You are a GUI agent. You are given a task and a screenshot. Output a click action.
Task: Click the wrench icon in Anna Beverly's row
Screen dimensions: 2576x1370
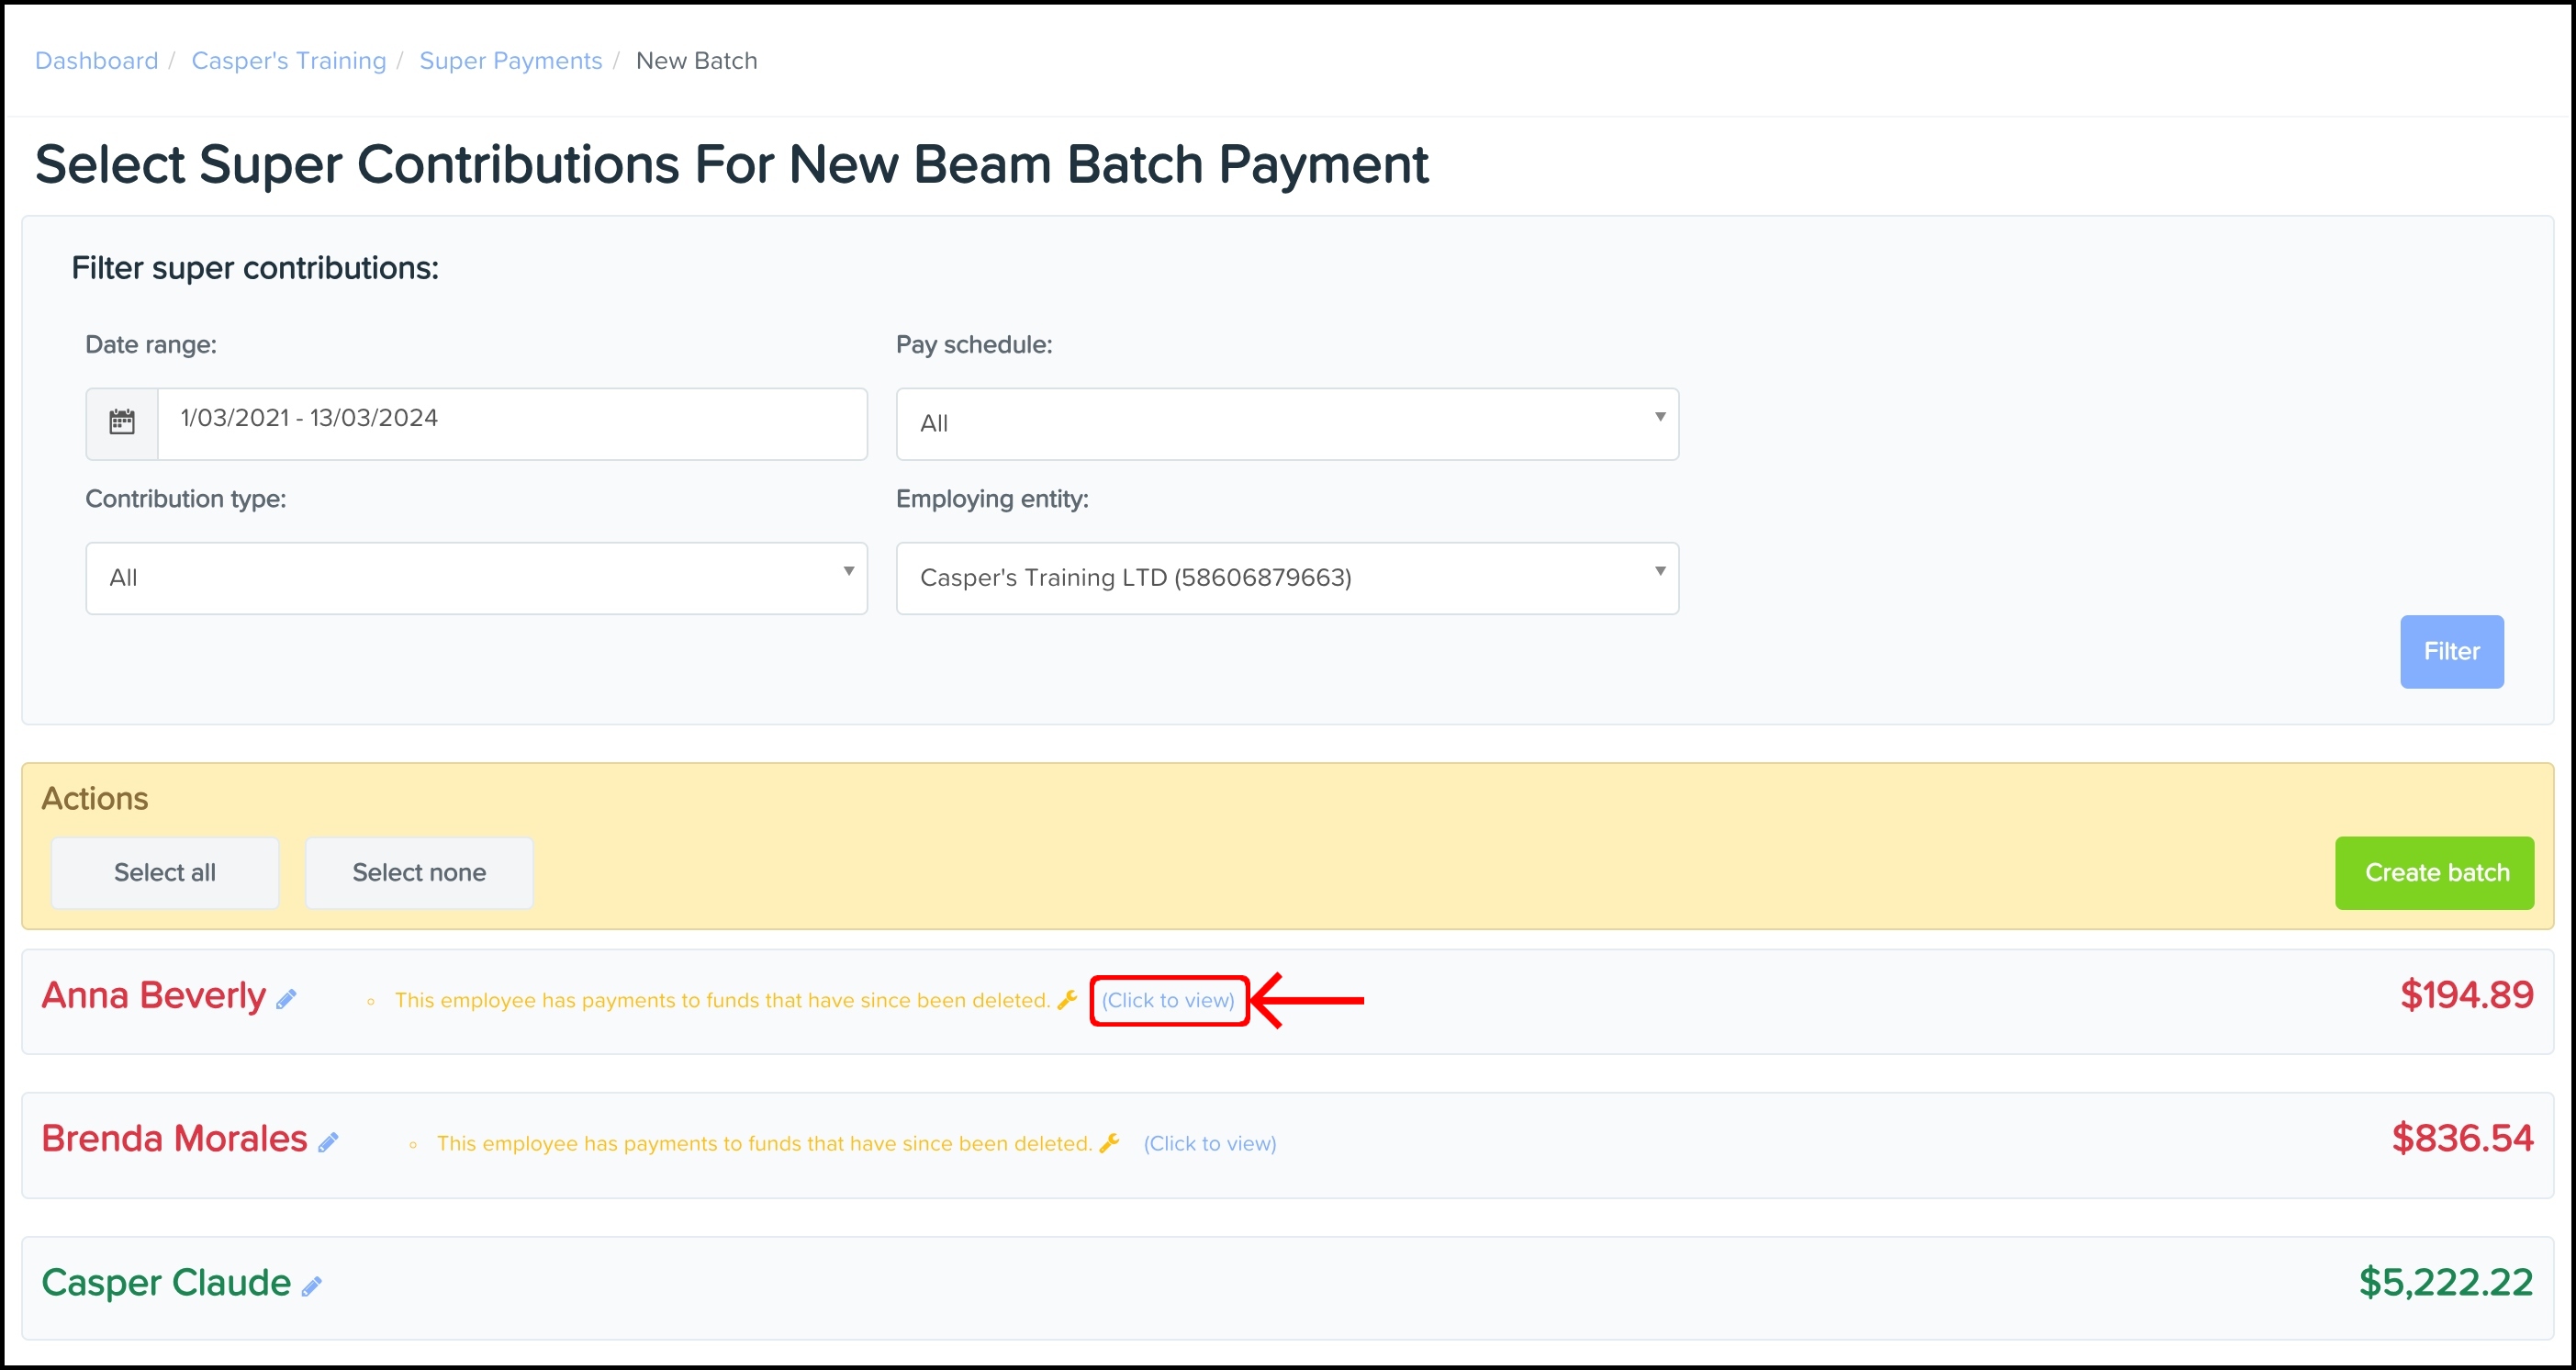pos(1067,999)
